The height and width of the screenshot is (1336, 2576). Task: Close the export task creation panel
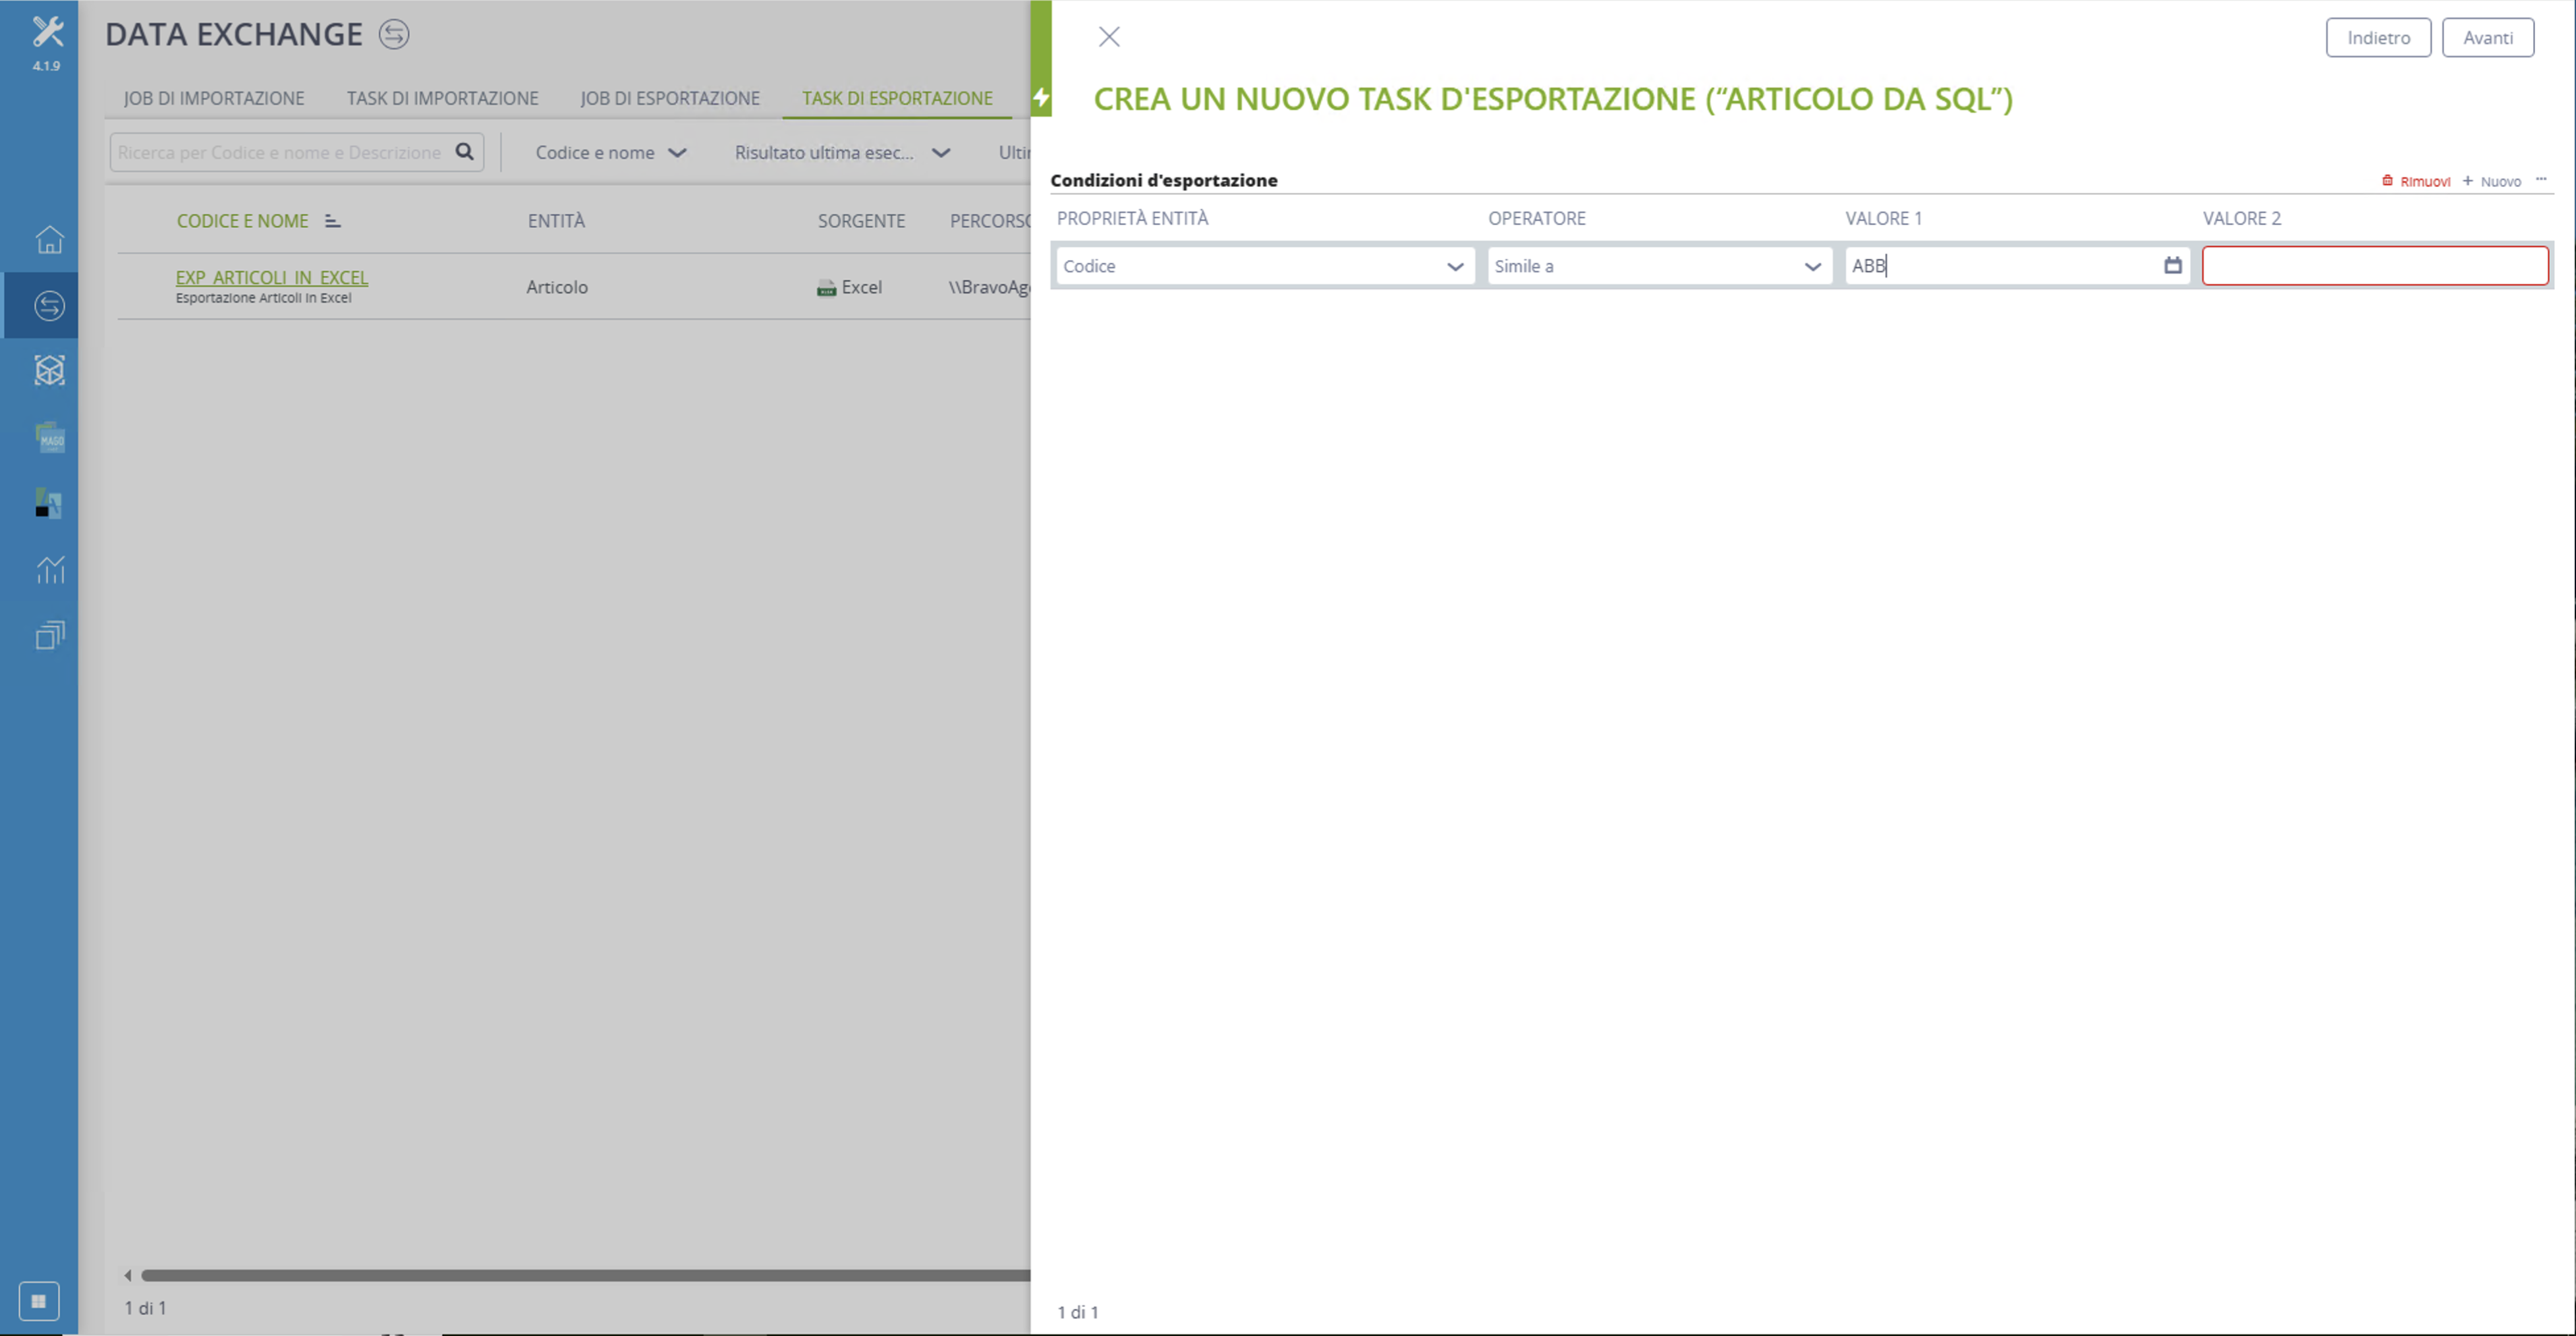point(1109,37)
